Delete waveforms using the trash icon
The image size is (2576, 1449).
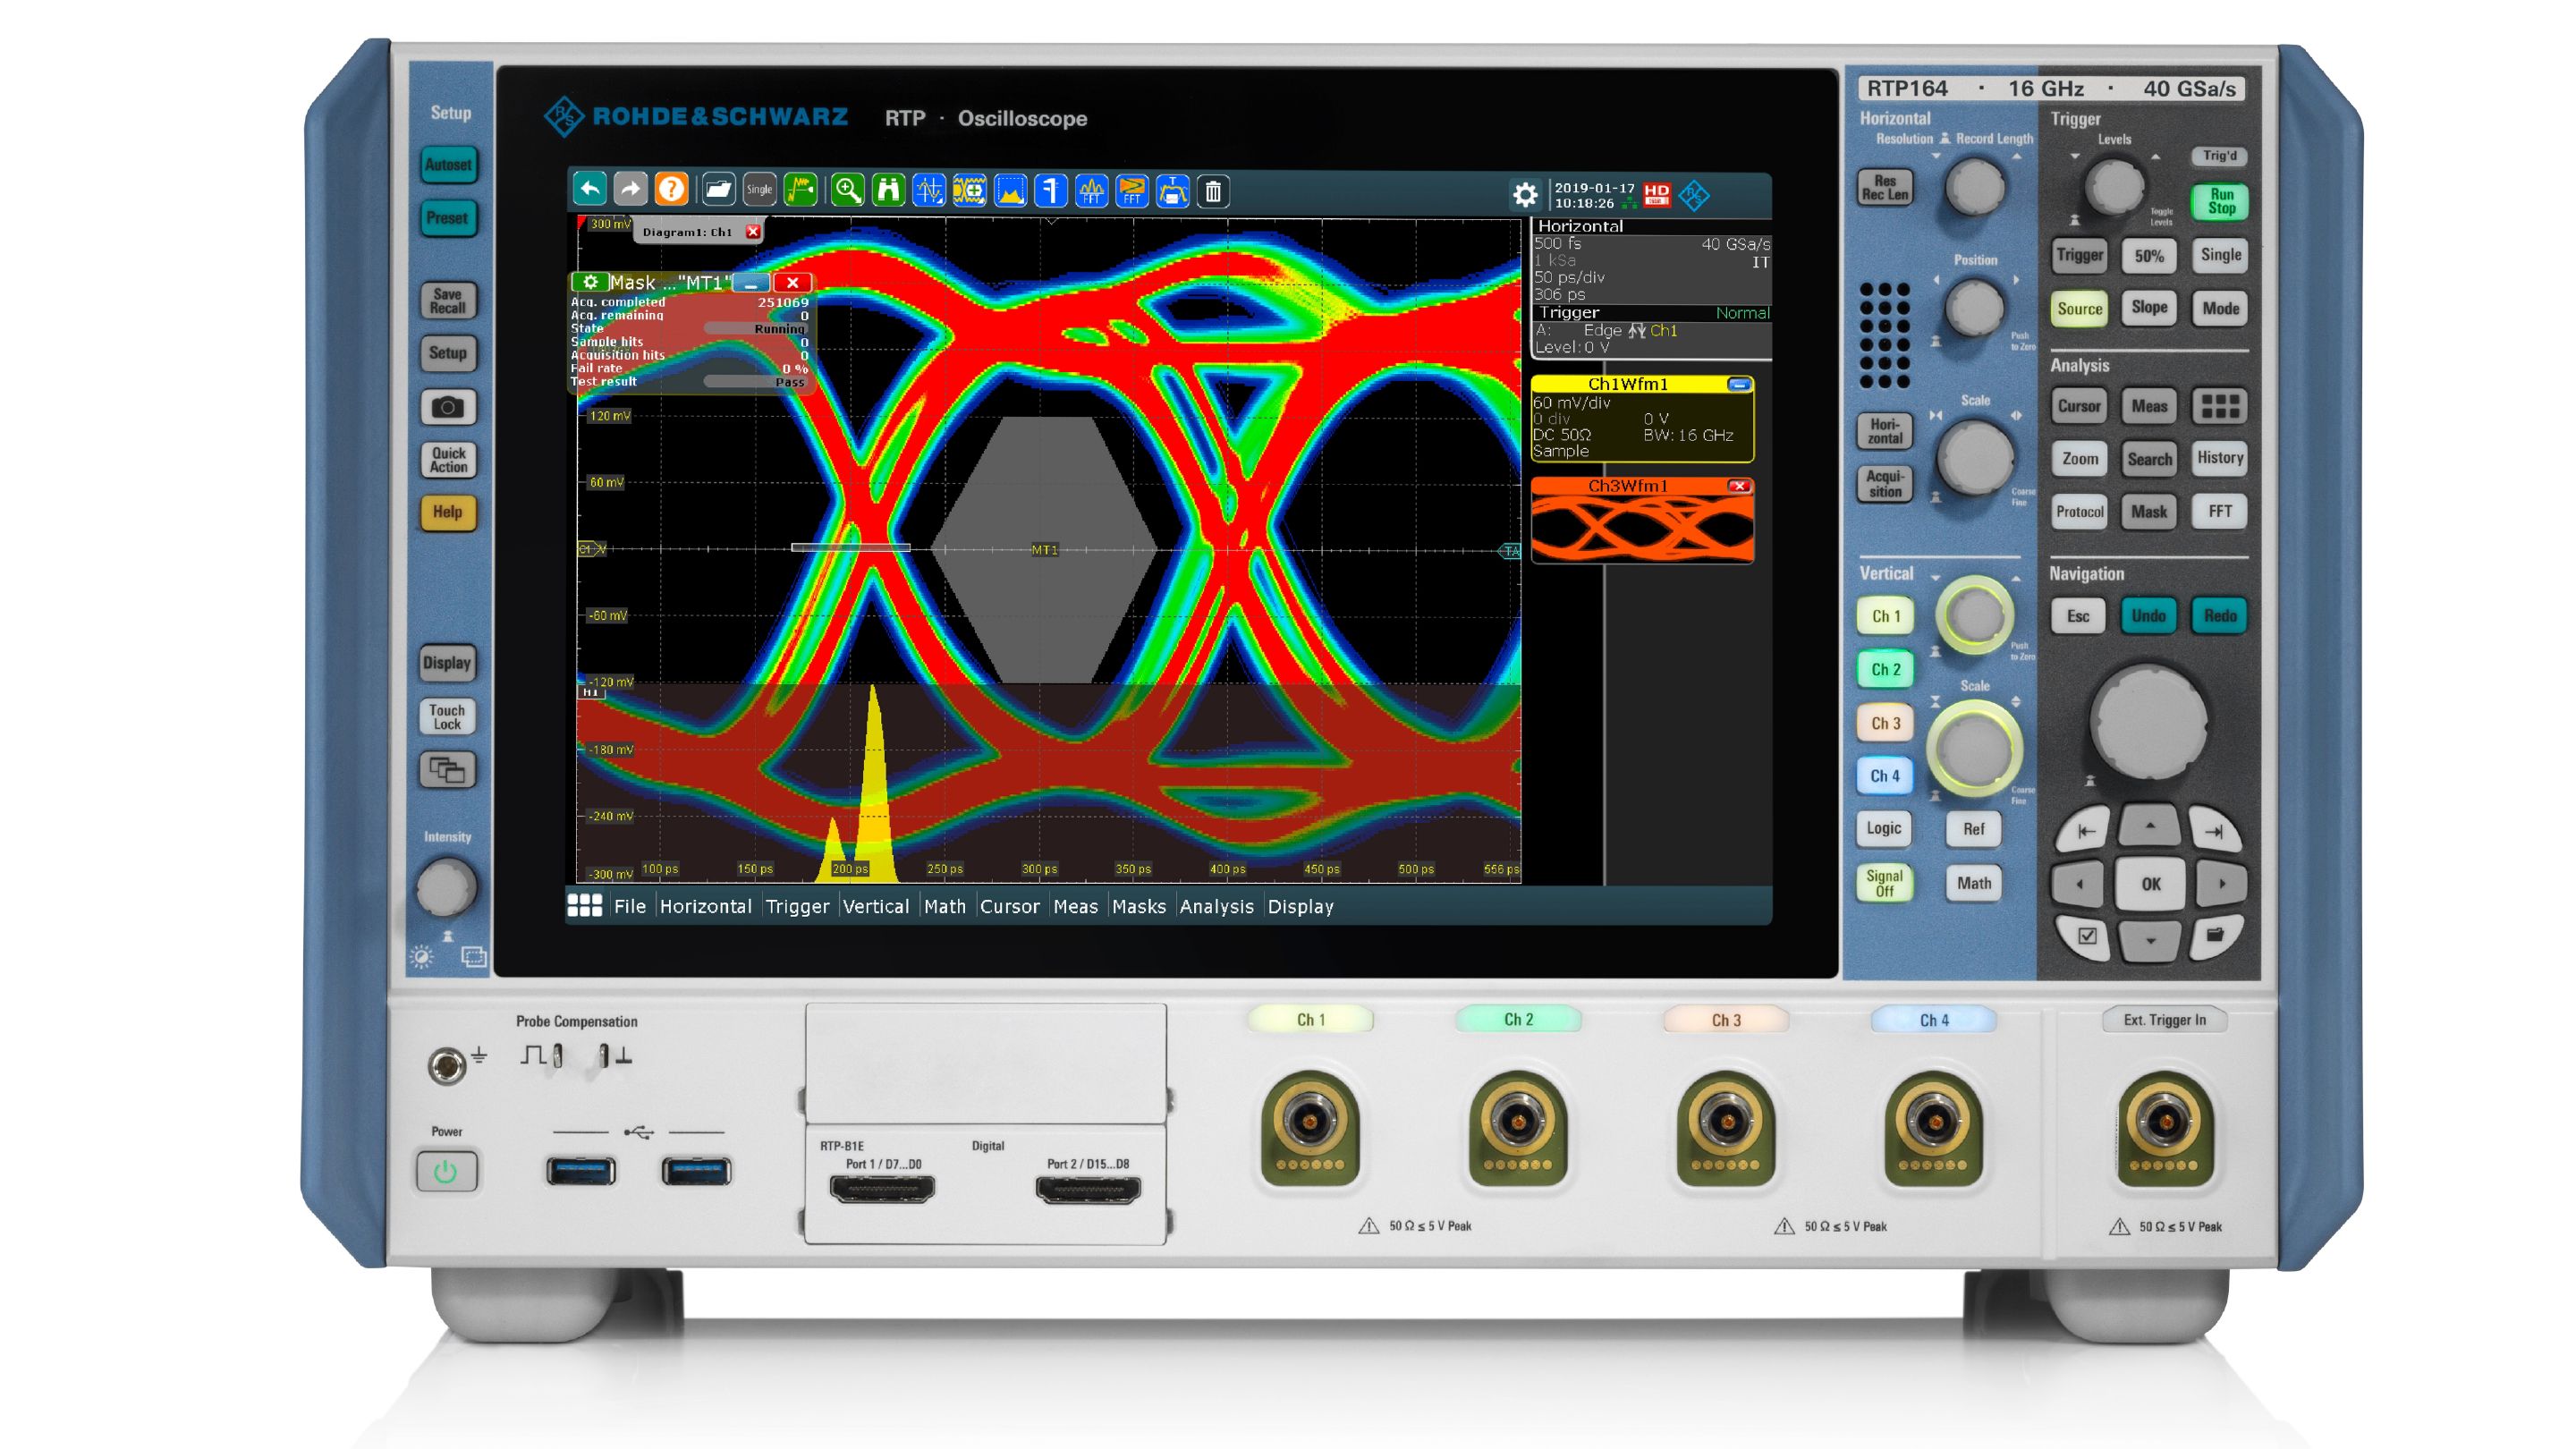click(1218, 190)
